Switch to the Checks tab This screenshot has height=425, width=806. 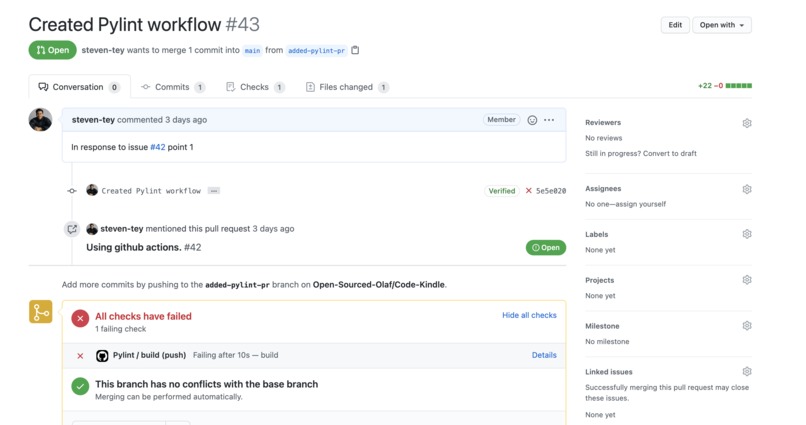click(x=255, y=87)
